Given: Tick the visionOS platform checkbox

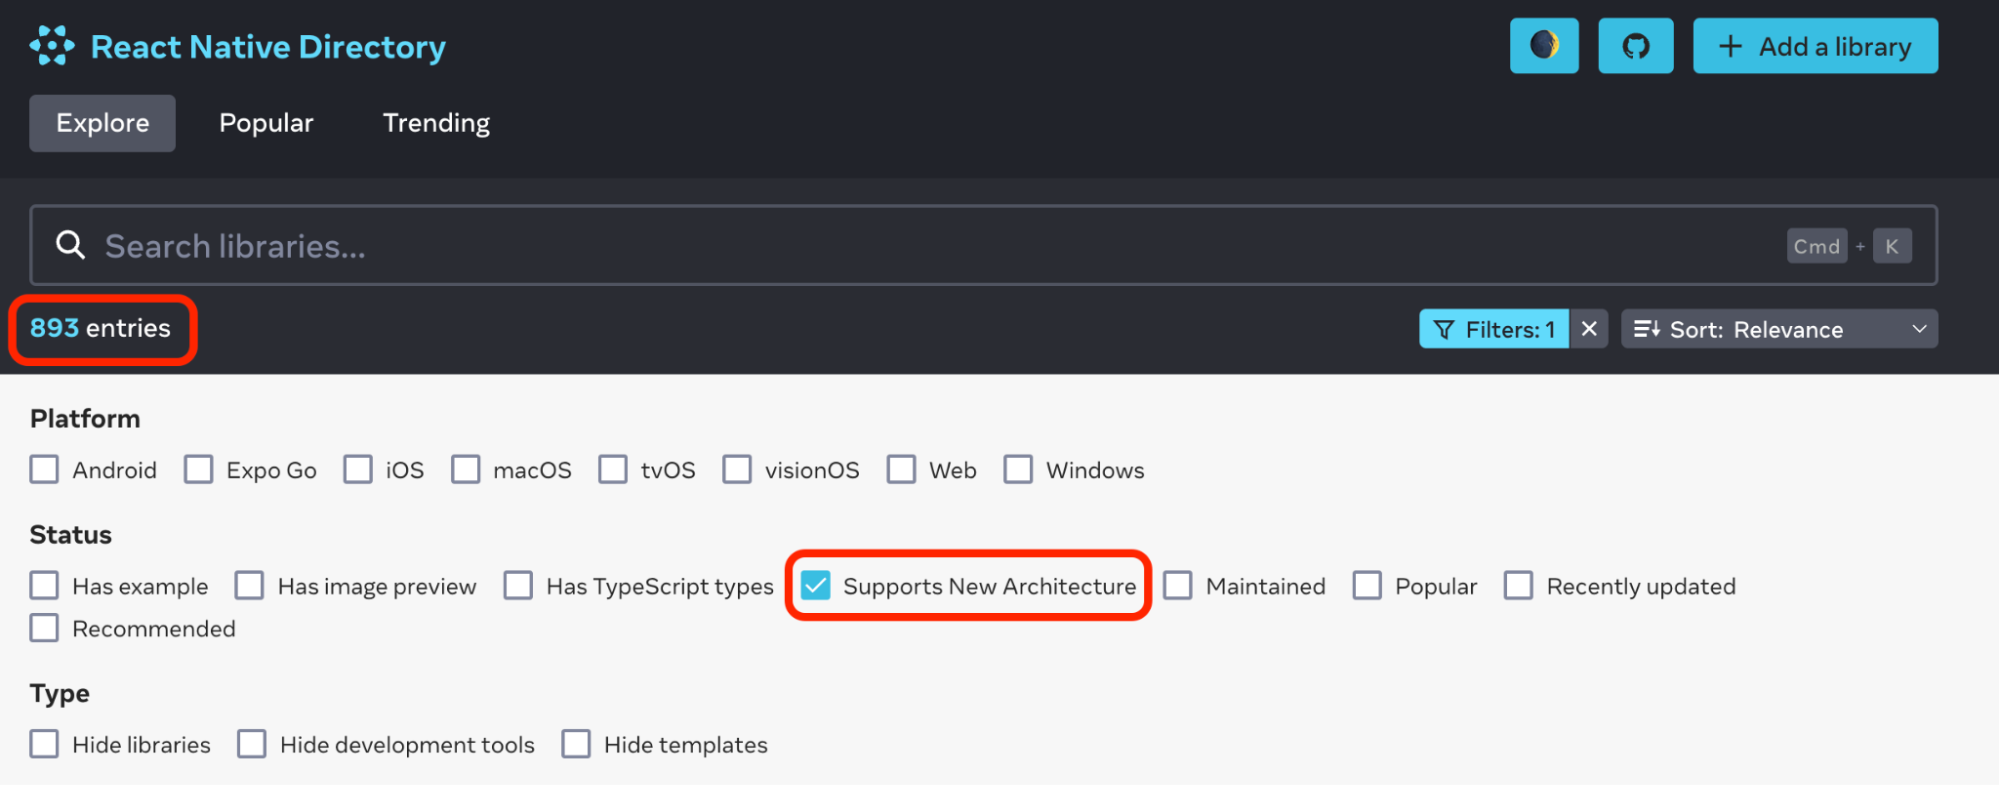Looking at the screenshot, I should point(737,469).
